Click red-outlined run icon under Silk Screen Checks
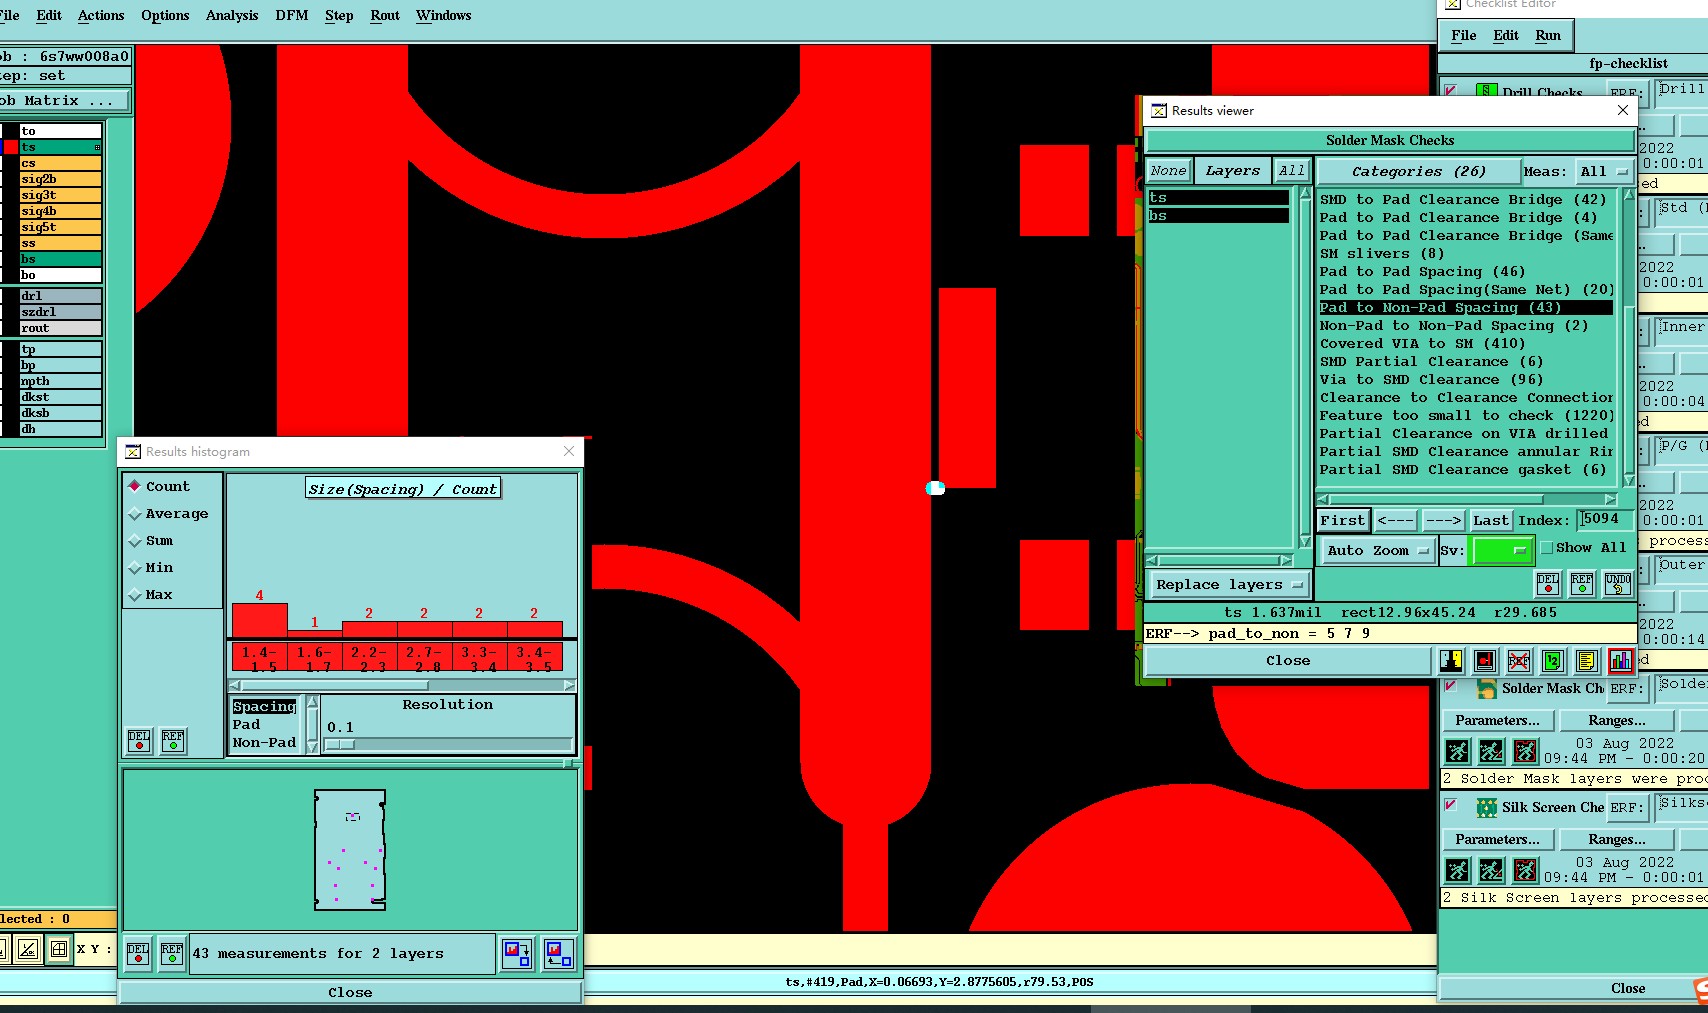The width and height of the screenshot is (1708, 1013). pyautogui.click(x=1525, y=870)
